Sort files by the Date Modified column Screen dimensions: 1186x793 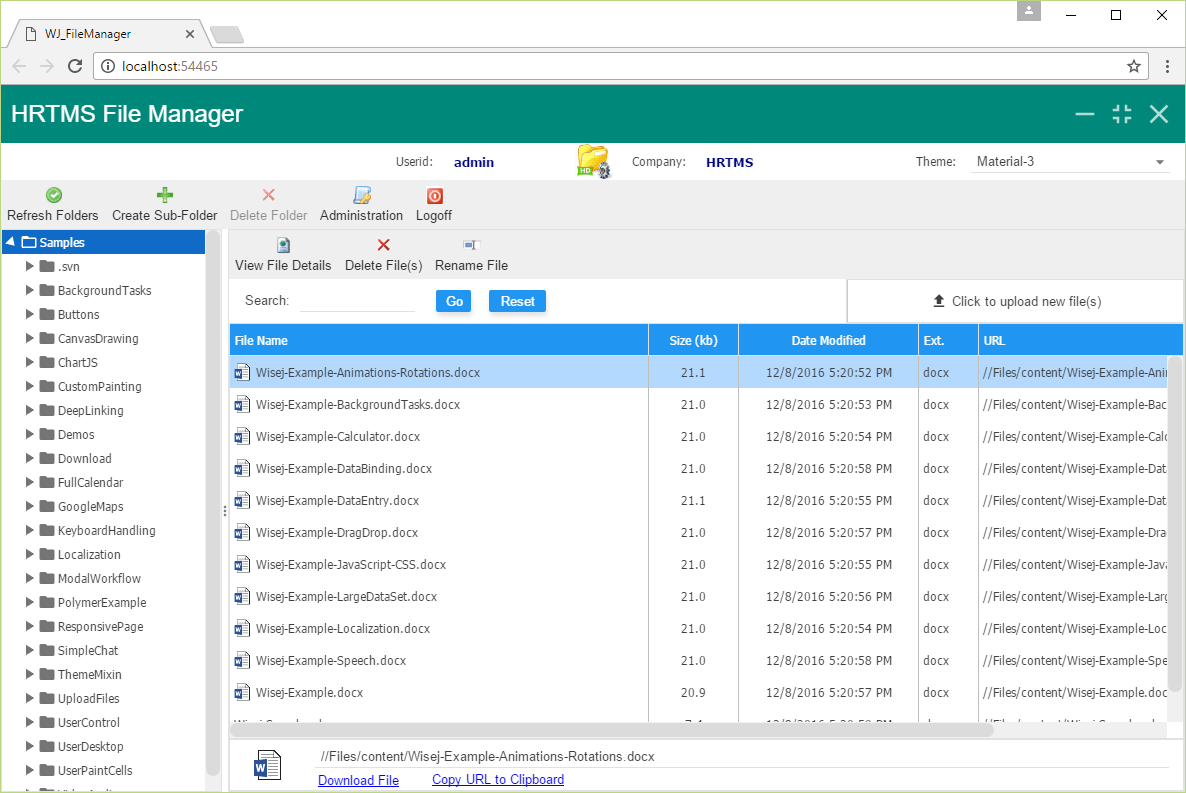[x=828, y=339]
